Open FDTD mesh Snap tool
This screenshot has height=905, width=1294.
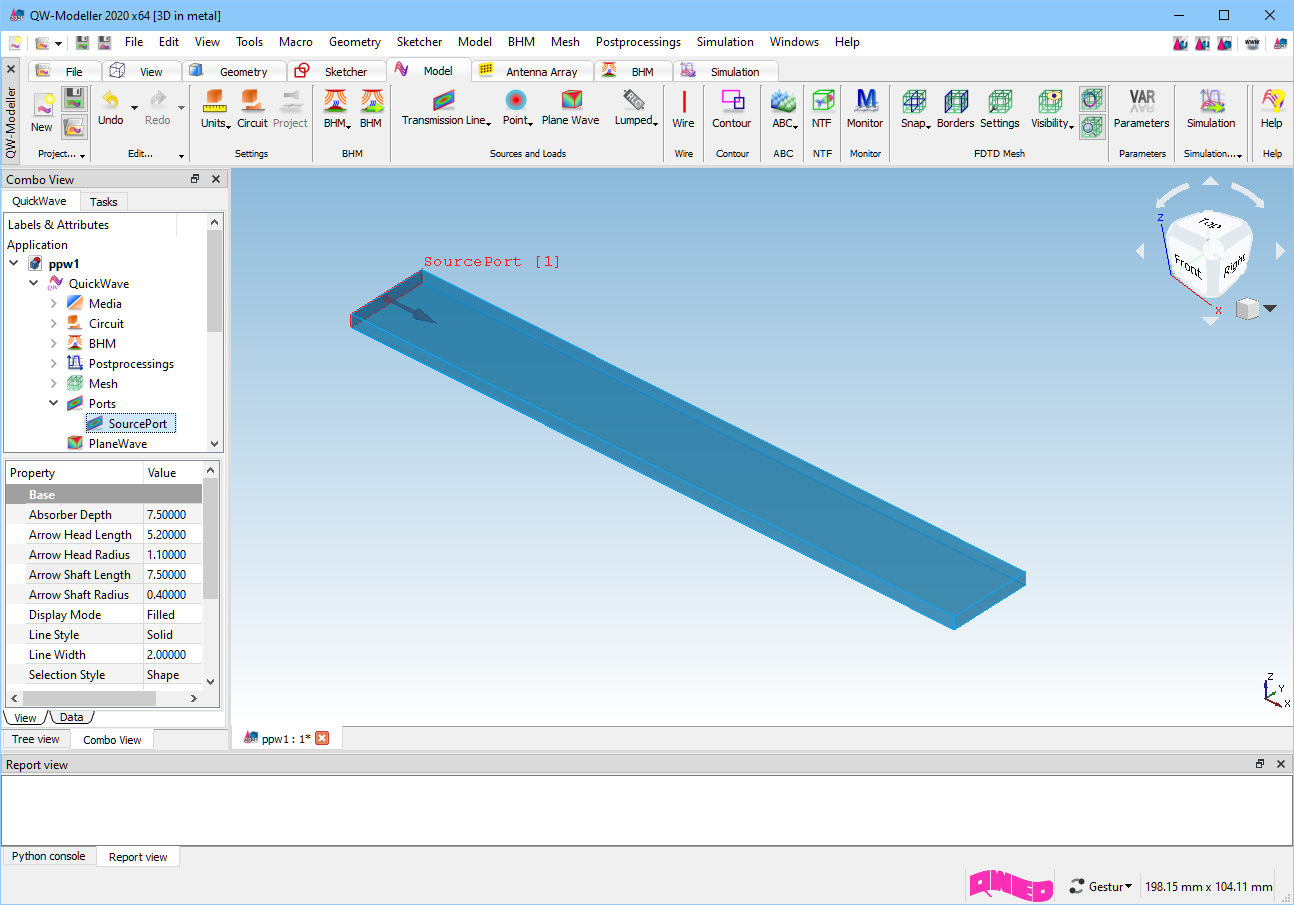point(914,110)
